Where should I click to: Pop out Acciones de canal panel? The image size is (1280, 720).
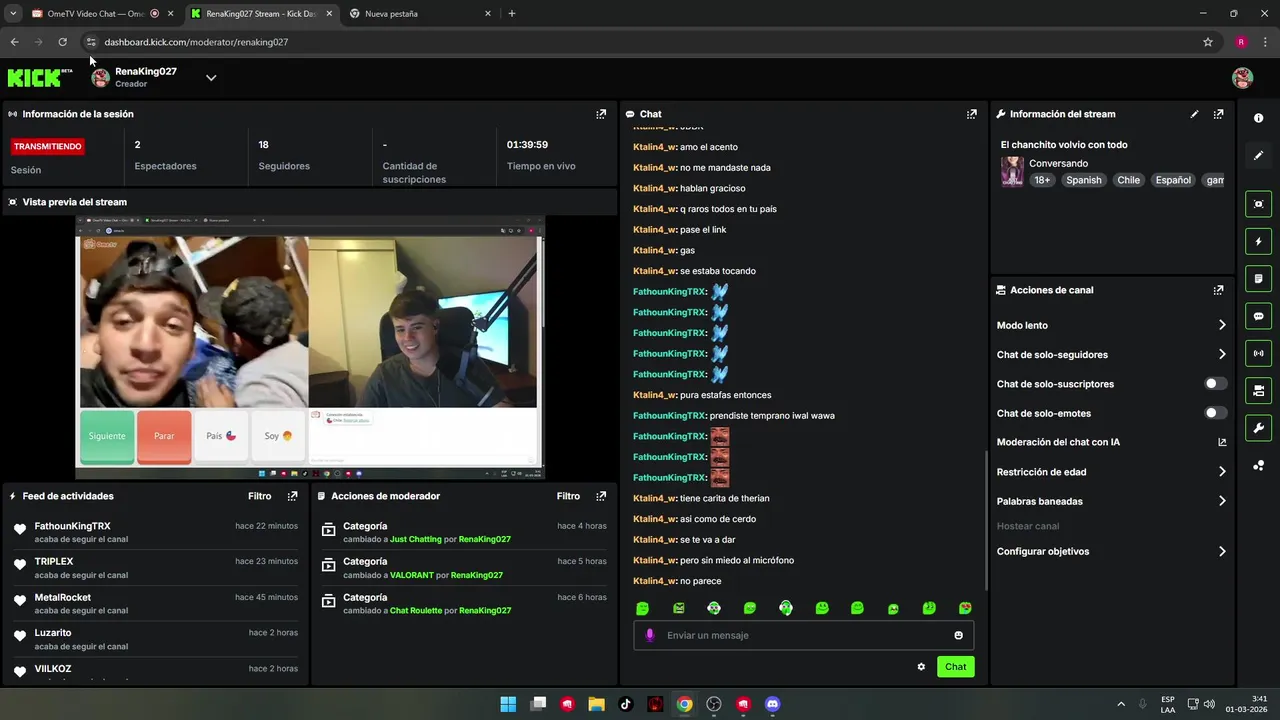1218,290
